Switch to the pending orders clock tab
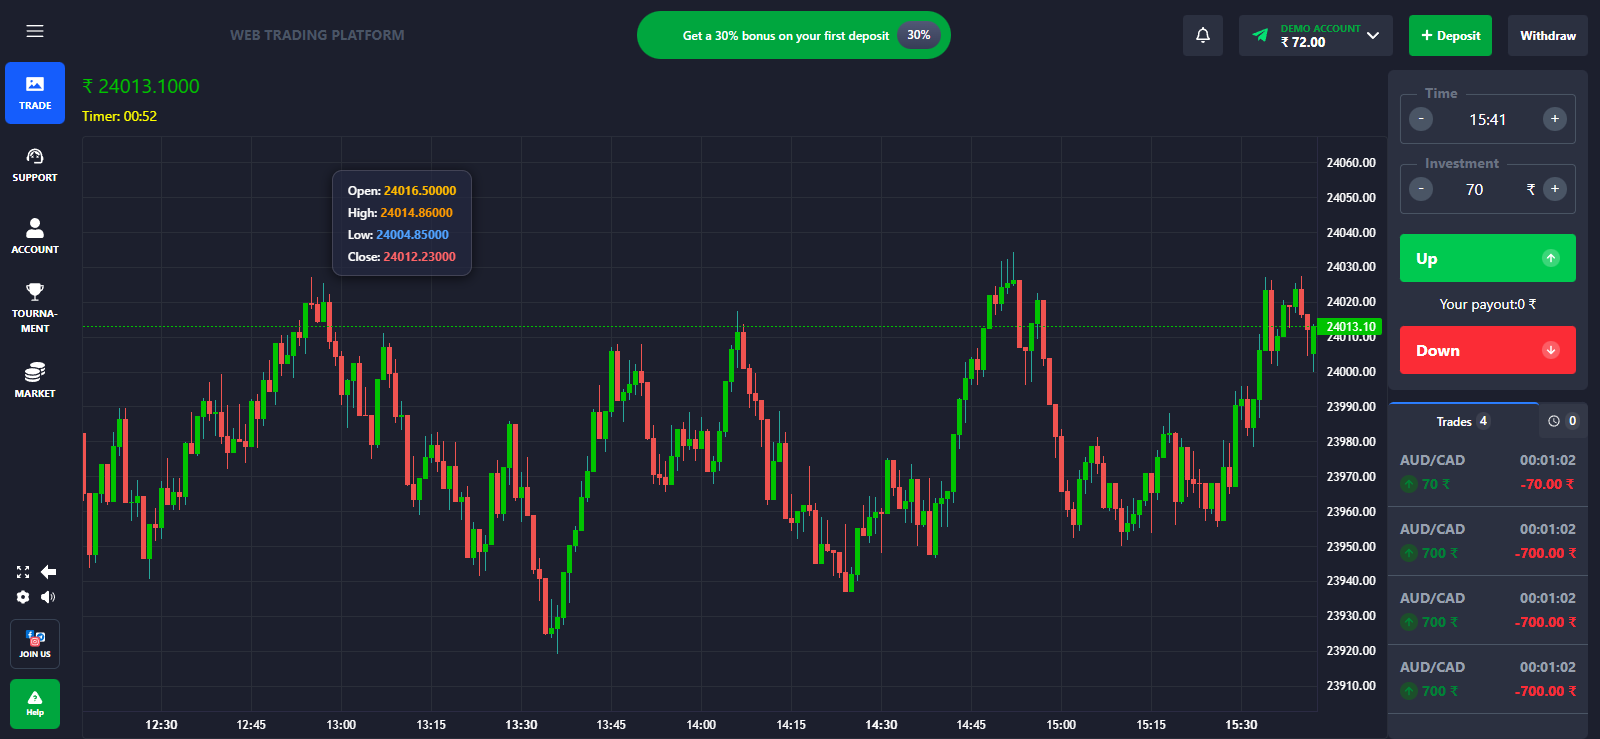This screenshot has height=739, width=1600. [1562, 421]
